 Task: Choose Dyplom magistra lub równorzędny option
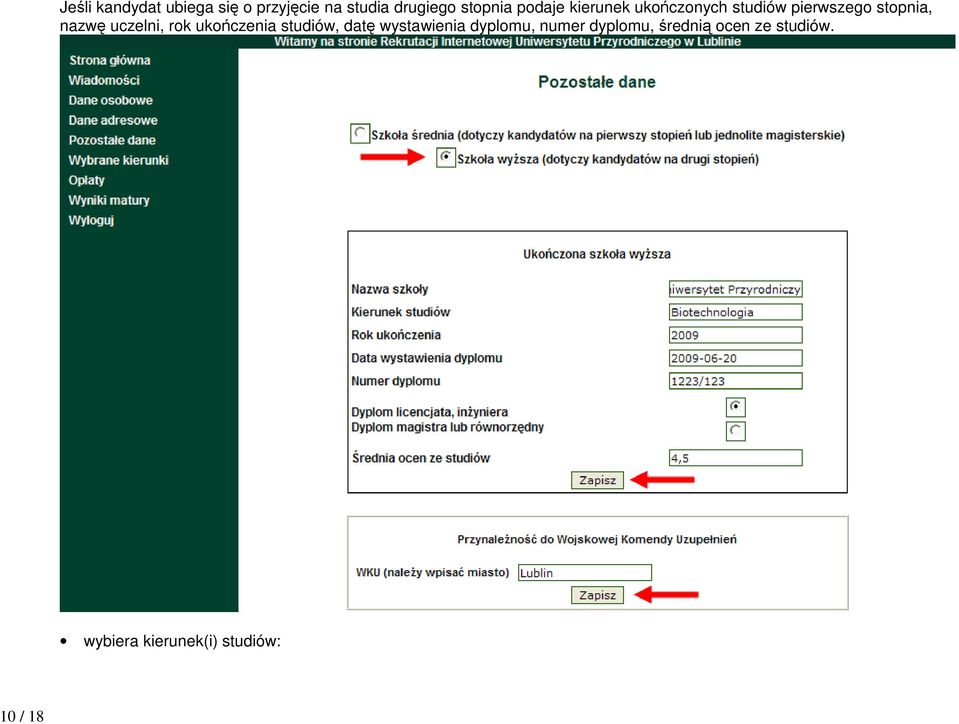coord(736,431)
